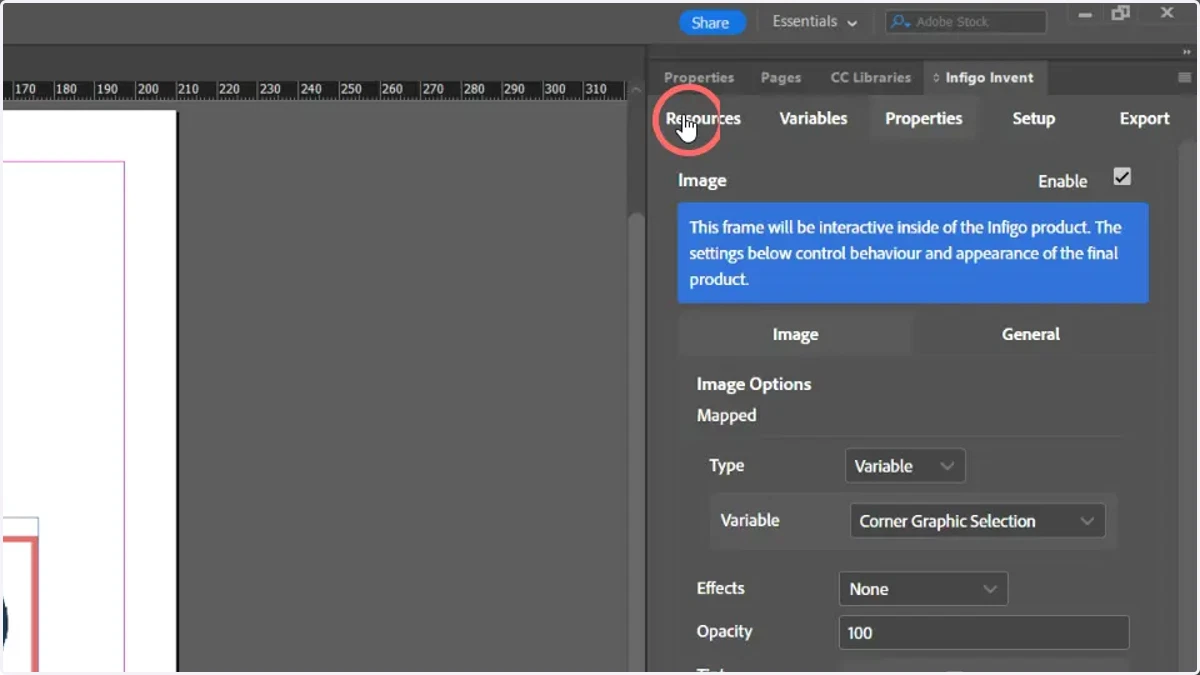Viewport: 1200px width, 675px height.
Task: Minimize the application window
Action: click(1085, 14)
